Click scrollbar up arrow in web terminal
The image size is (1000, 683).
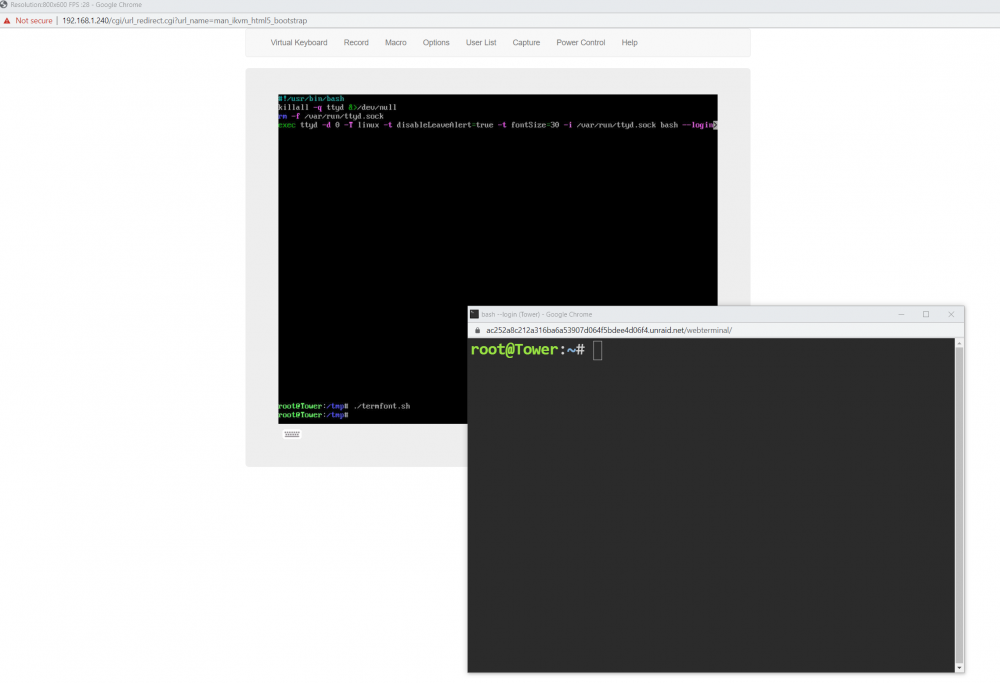click(959, 343)
